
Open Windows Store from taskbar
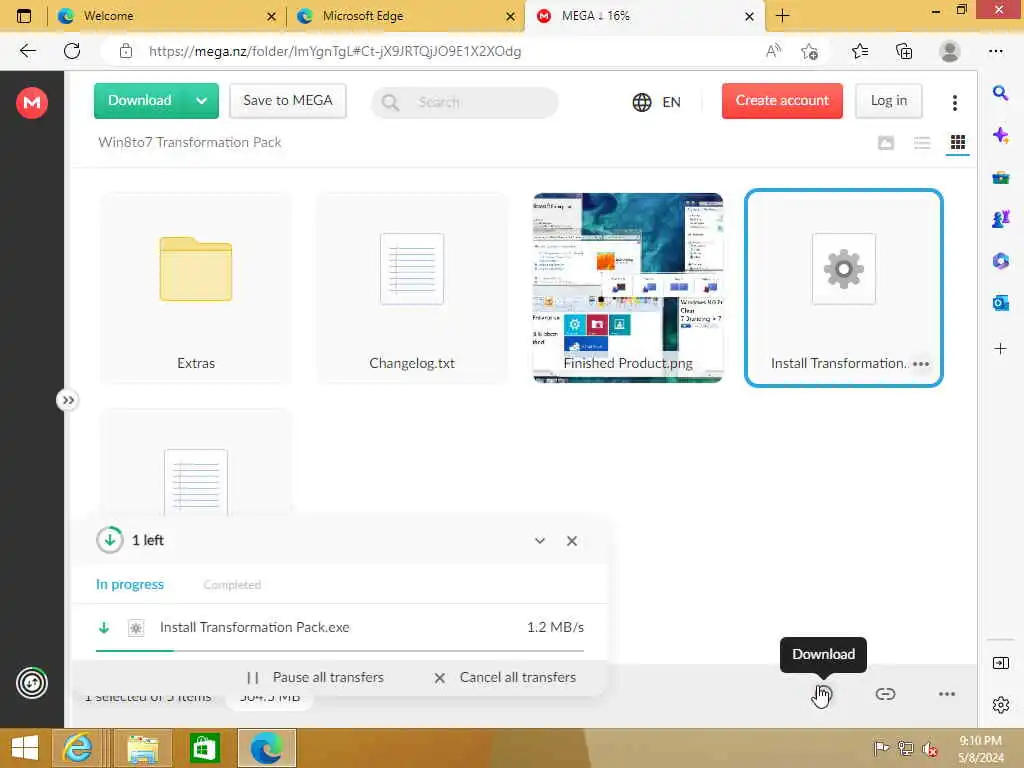pyautogui.click(x=204, y=748)
